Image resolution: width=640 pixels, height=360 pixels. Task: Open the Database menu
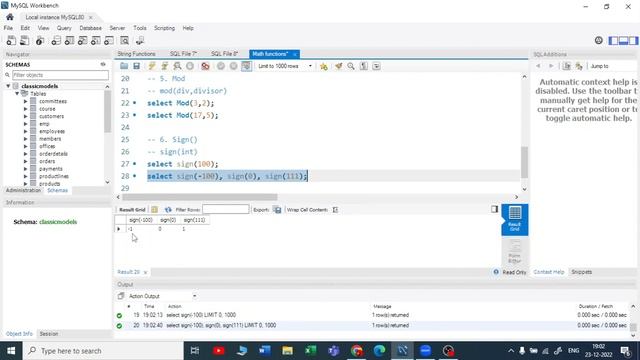(91, 28)
